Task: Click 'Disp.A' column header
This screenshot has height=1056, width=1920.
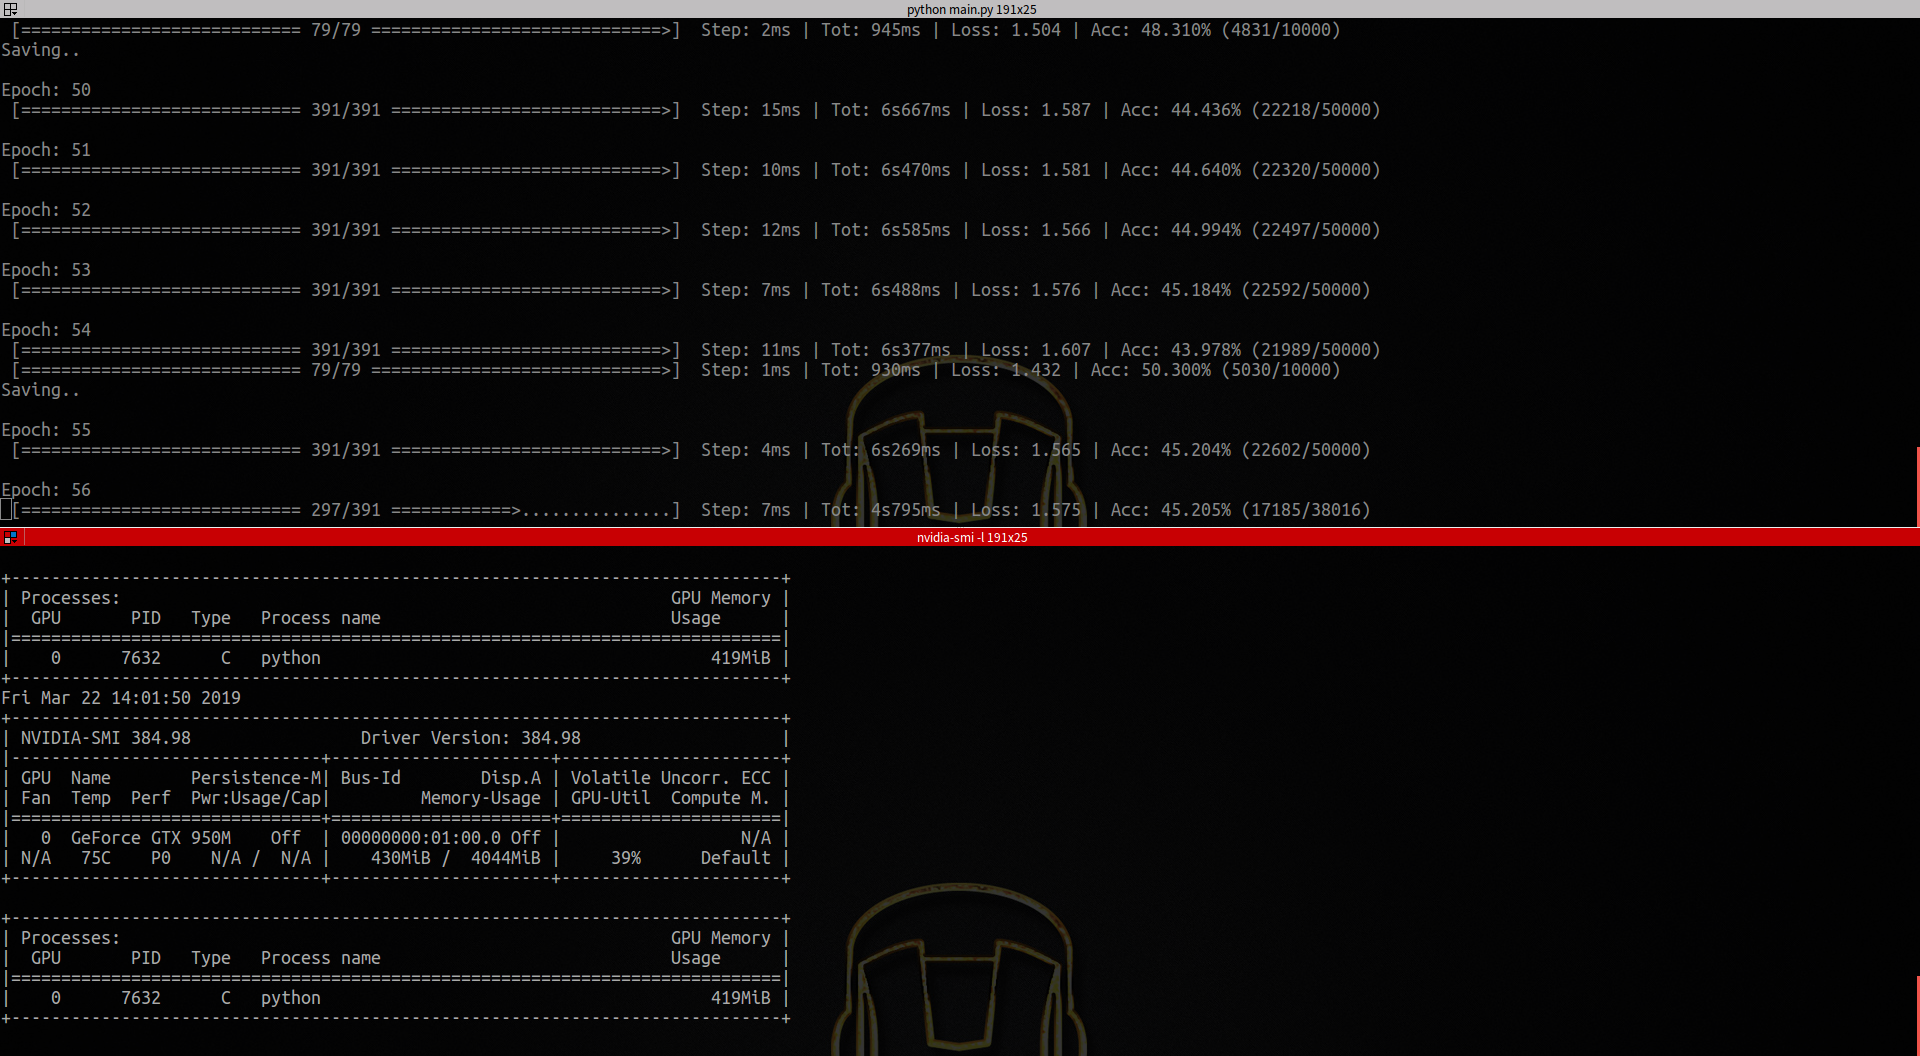Action: [511, 778]
